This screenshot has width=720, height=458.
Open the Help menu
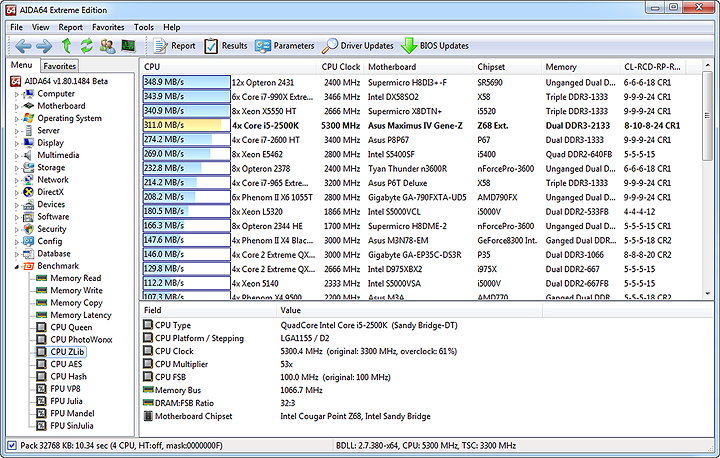[x=172, y=27]
